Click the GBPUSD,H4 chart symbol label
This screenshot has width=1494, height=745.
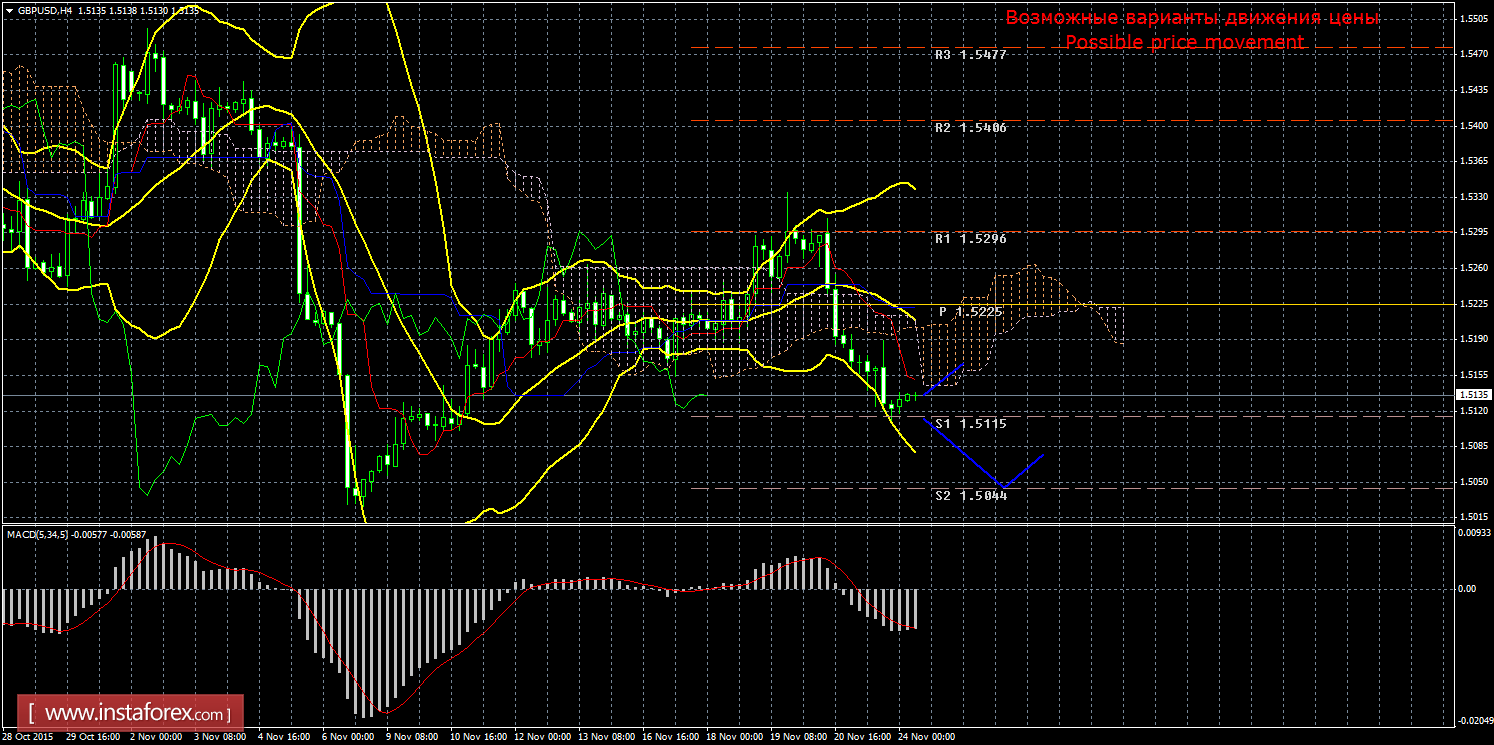[40, 10]
